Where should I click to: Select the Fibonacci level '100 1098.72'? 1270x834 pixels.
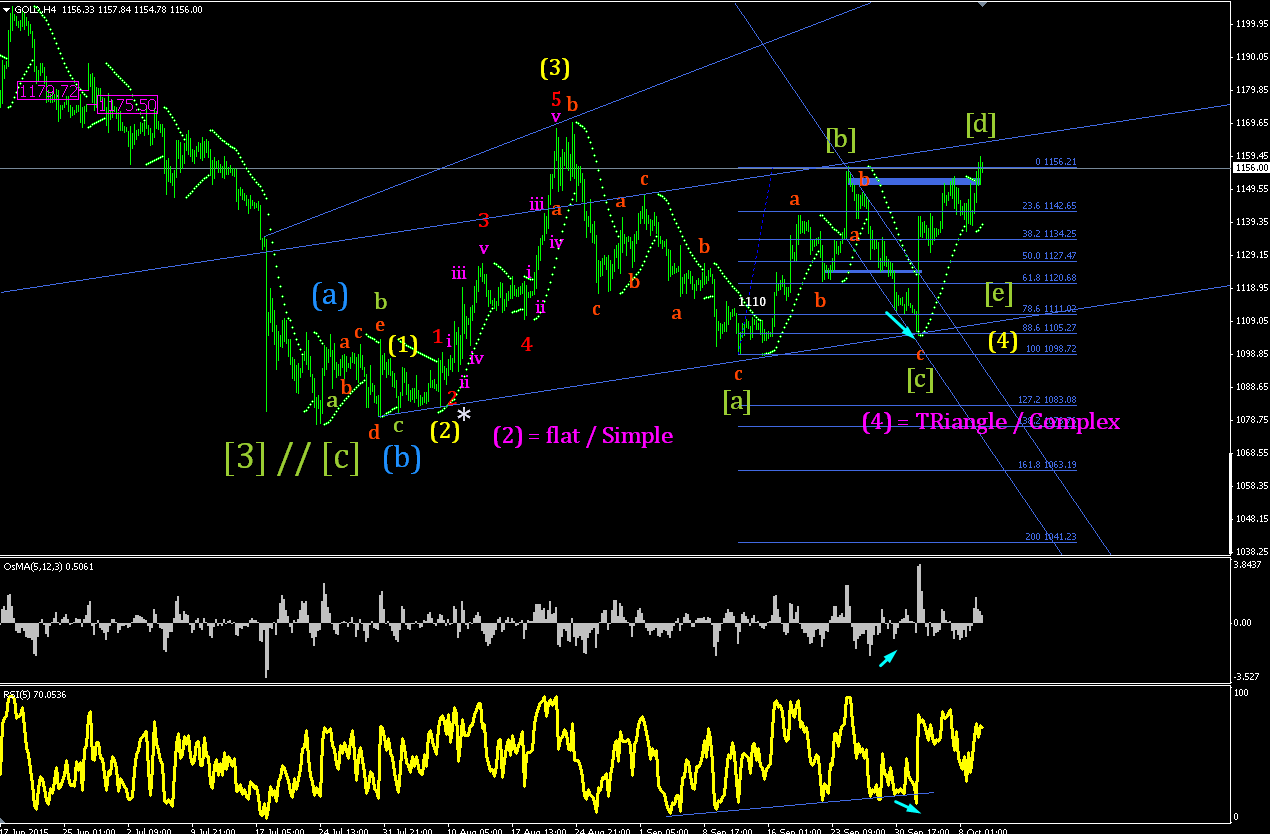point(1051,349)
